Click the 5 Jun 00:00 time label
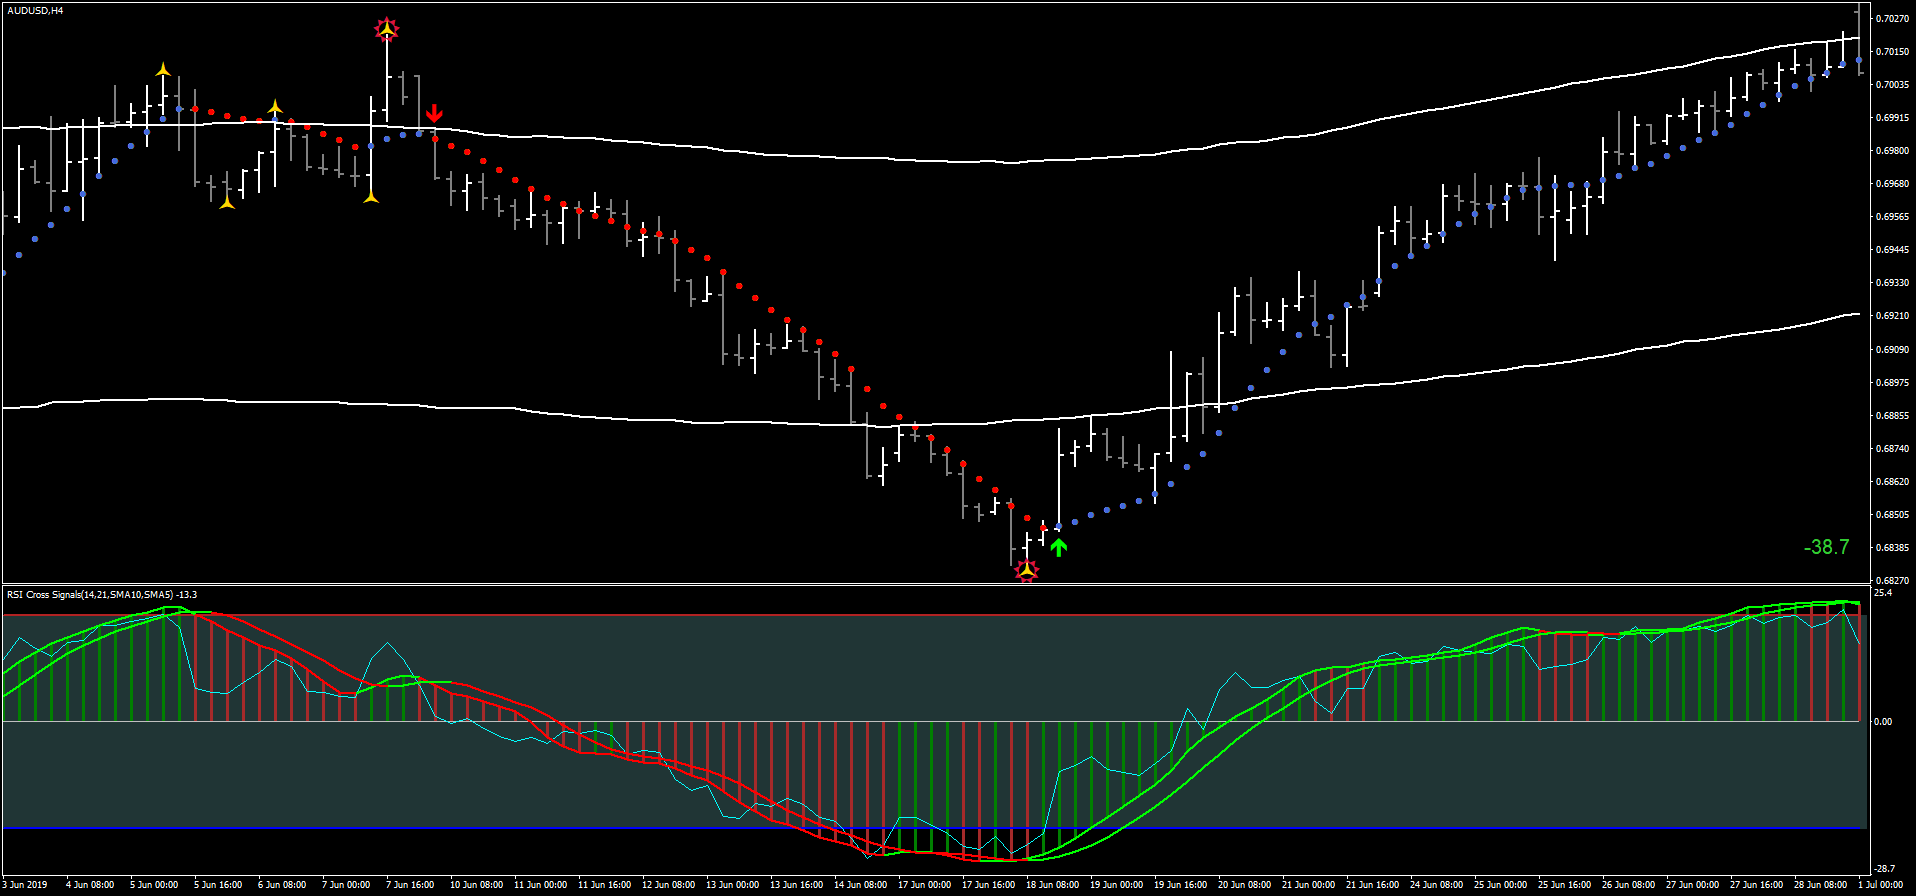The width and height of the screenshot is (1916, 896). click(154, 885)
